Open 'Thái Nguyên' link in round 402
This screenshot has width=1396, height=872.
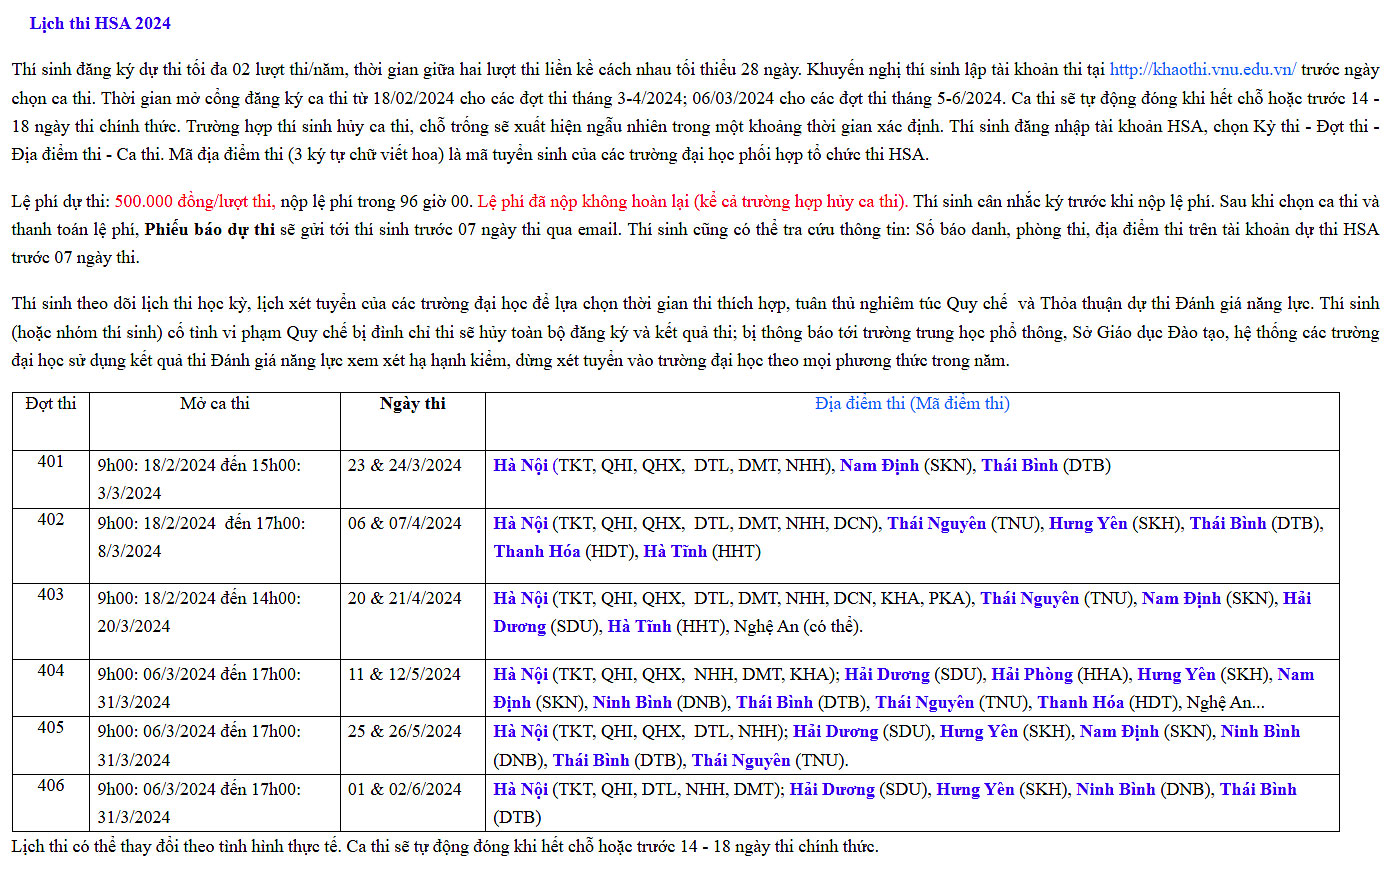point(937,524)
